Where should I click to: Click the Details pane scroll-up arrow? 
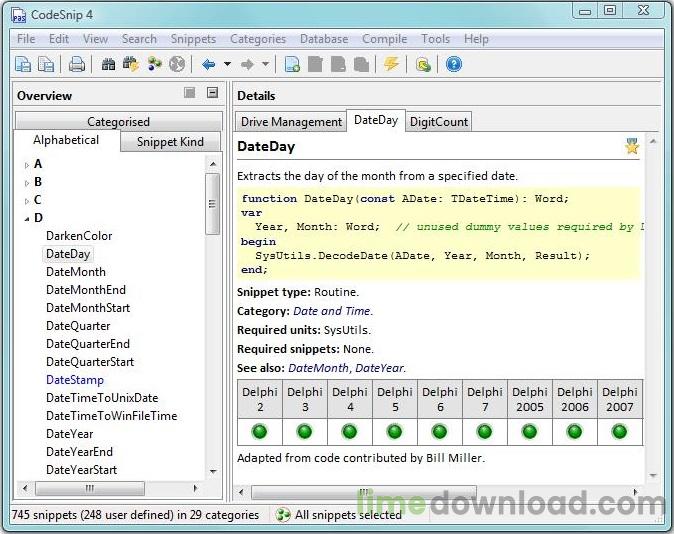click(x=653, y=141)
